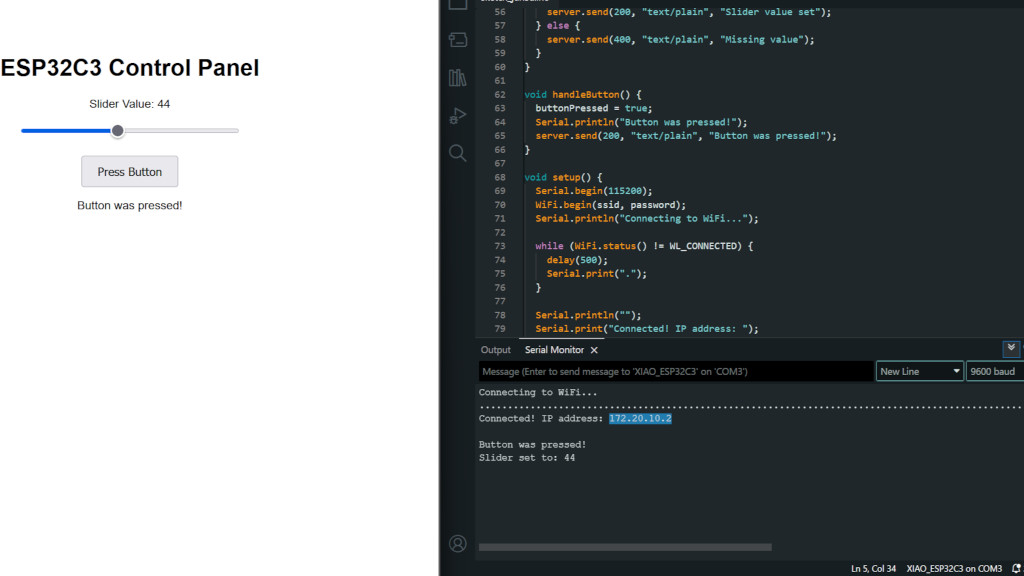Click highlighted IP address 172.20.10.2

(640, 419)
